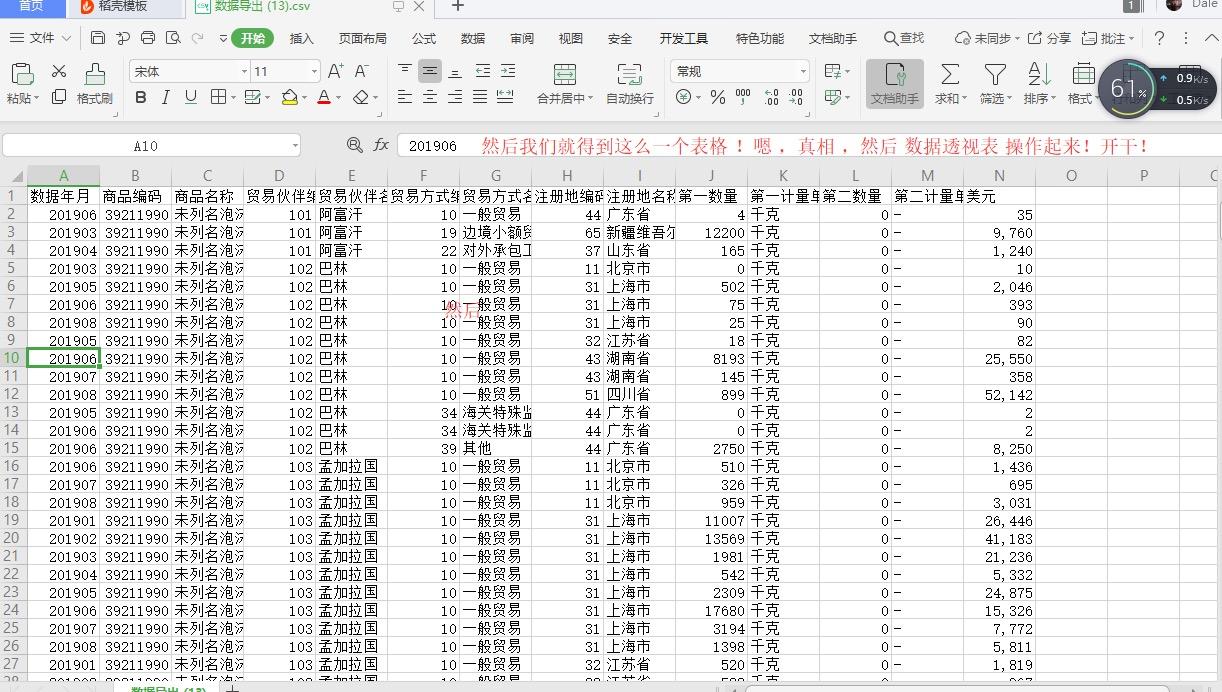Open the File (文件) menu dropdown

pos(41,38)
